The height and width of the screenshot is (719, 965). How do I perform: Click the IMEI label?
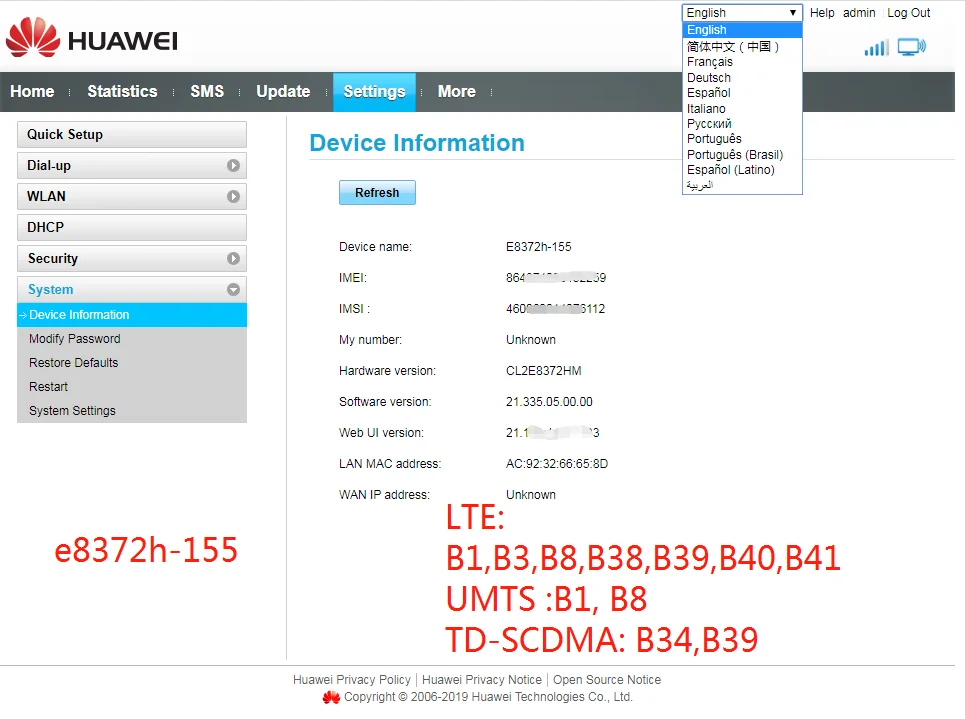click(x=353, y=278)
